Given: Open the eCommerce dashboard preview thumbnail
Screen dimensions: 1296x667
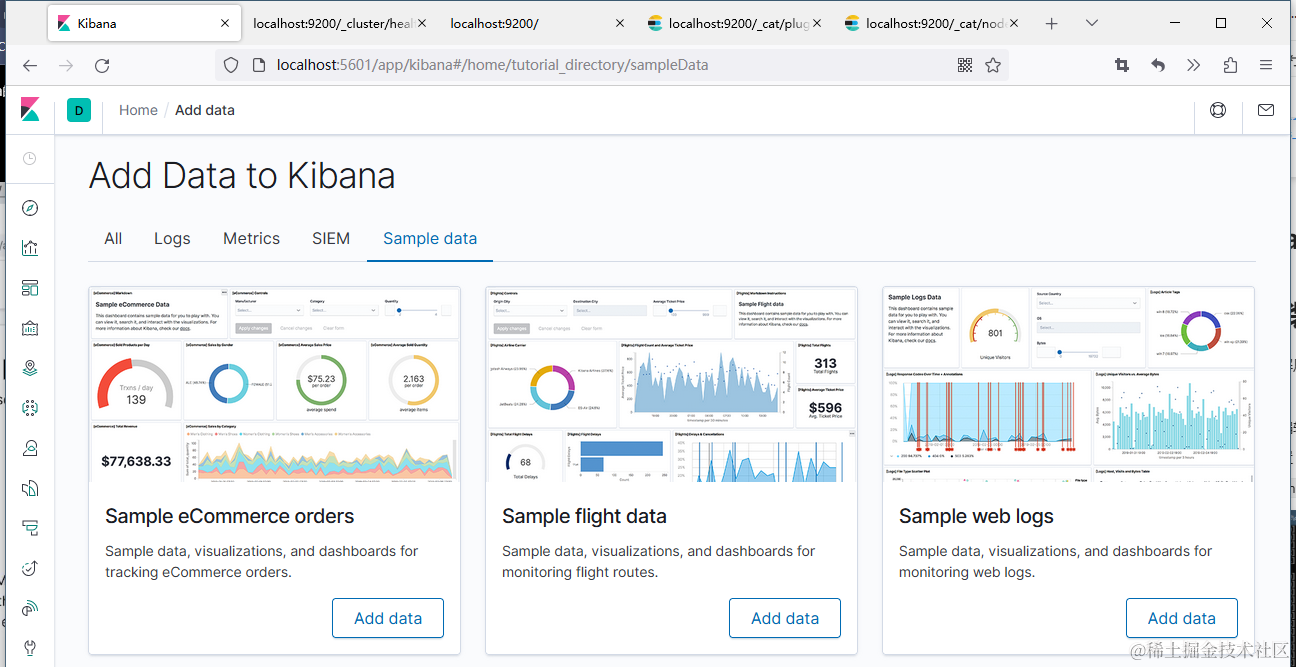Looking at the screenshot, I should [x=274, y=384].
